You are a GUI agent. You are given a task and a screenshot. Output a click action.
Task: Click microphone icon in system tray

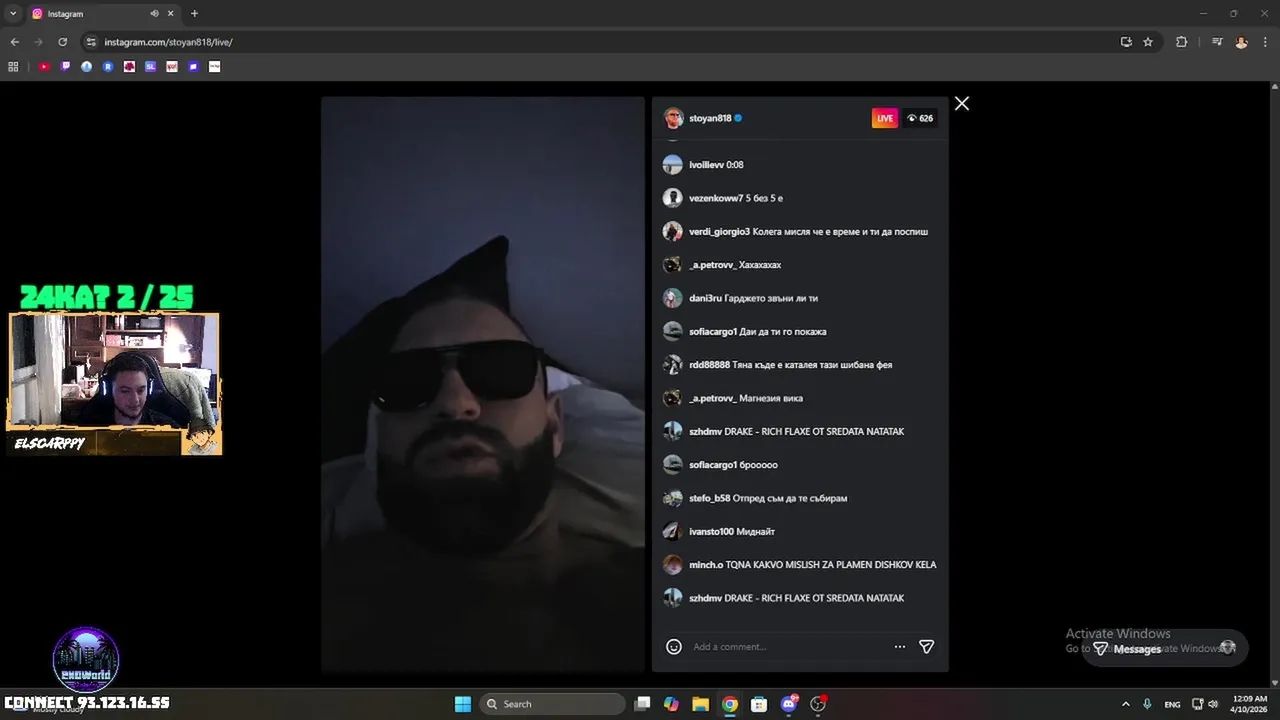(1147, 704)
